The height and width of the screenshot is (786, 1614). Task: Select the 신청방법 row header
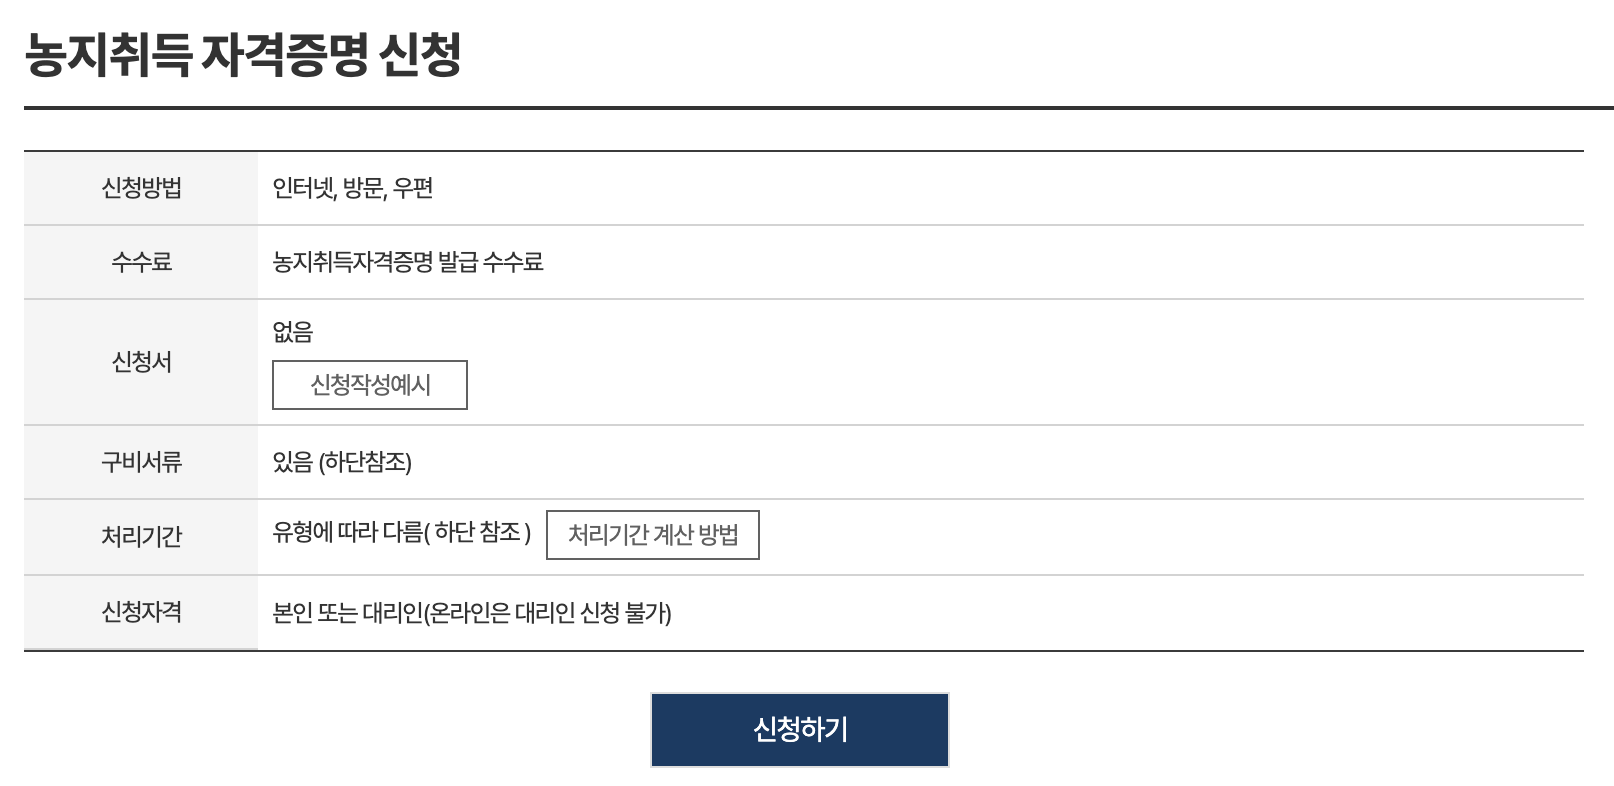pos(140,187)
